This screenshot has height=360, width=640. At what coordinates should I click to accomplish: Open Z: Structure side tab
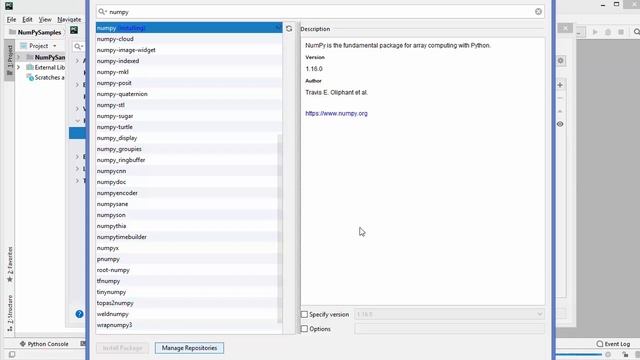10,313
